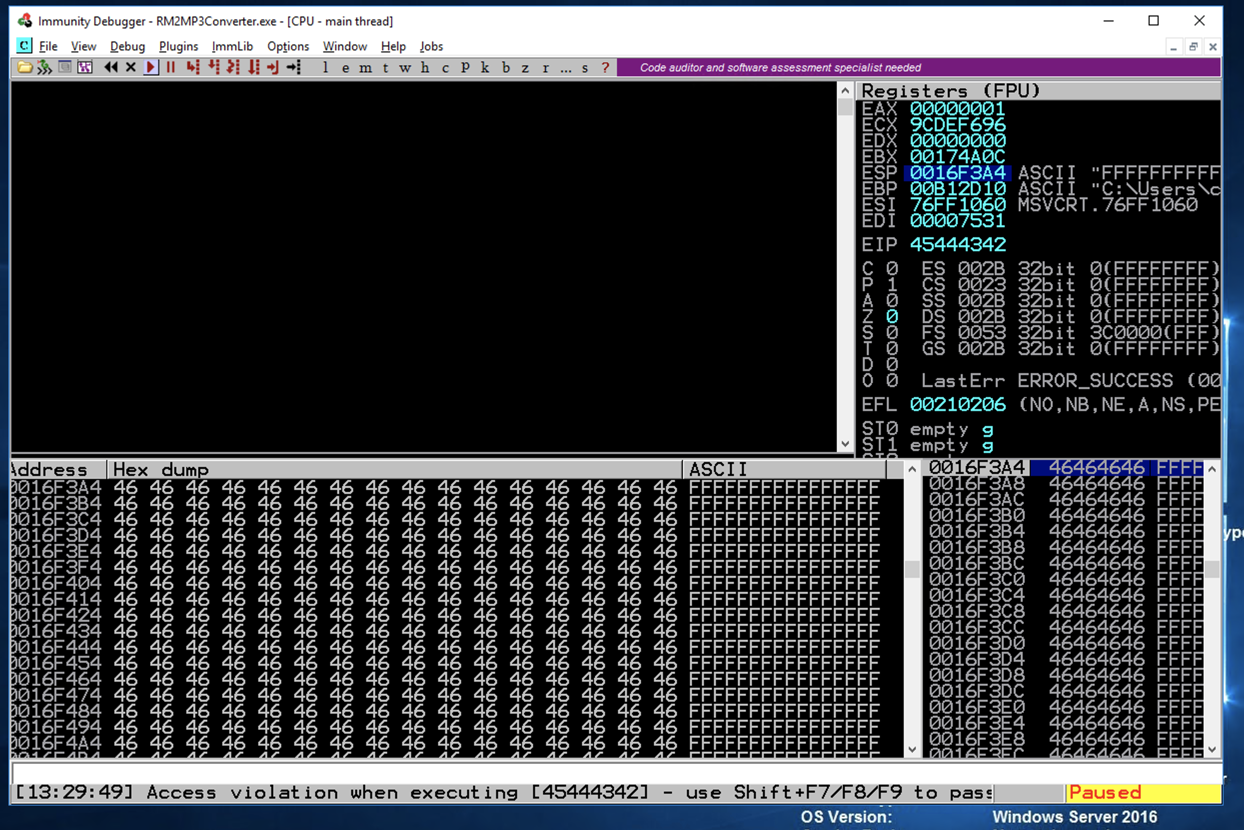Show Patches with the 'P' icon
1244x830 pixels.
tap(466, 68)
